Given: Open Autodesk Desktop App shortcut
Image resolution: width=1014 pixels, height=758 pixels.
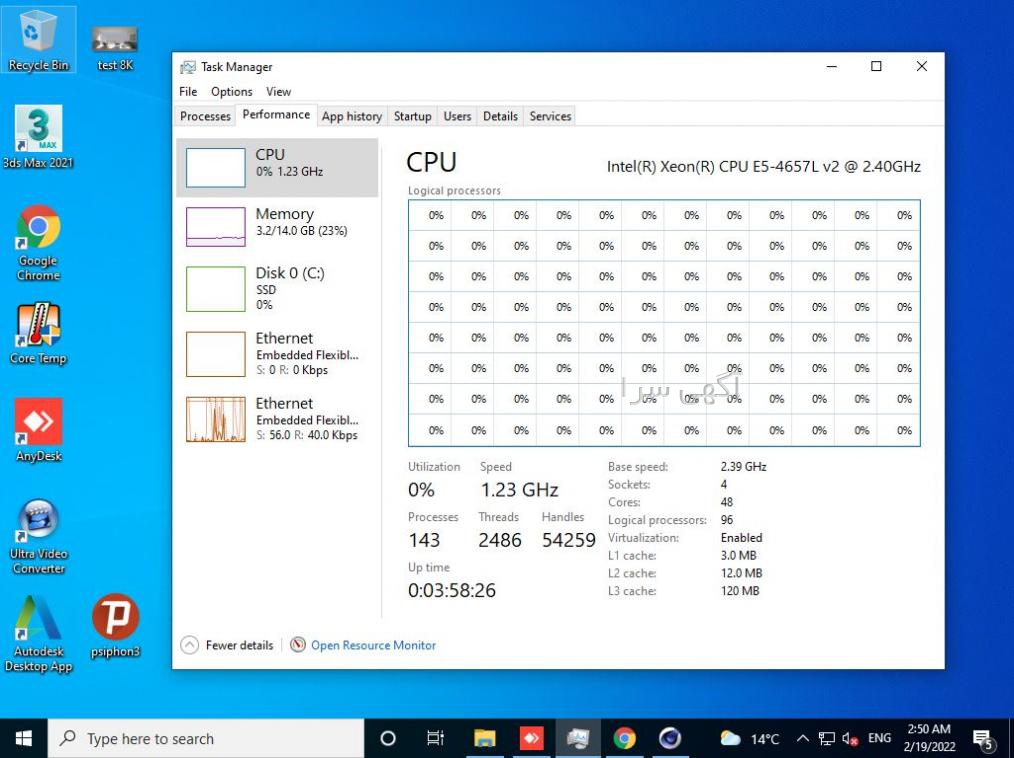Looking at the screenshot, I should pyautogui.click(x=38, y=634).
